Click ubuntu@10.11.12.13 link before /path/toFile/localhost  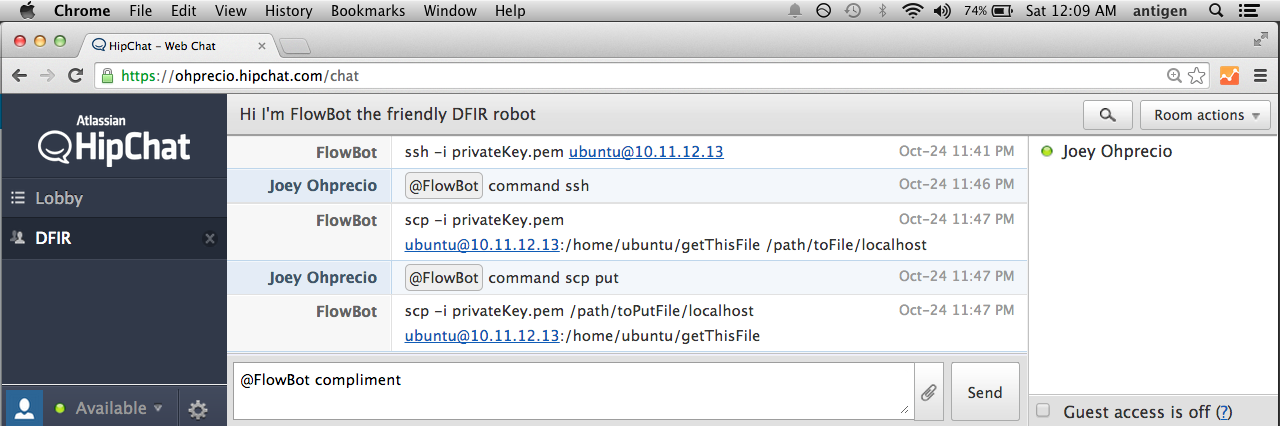[x=482, y=244]
